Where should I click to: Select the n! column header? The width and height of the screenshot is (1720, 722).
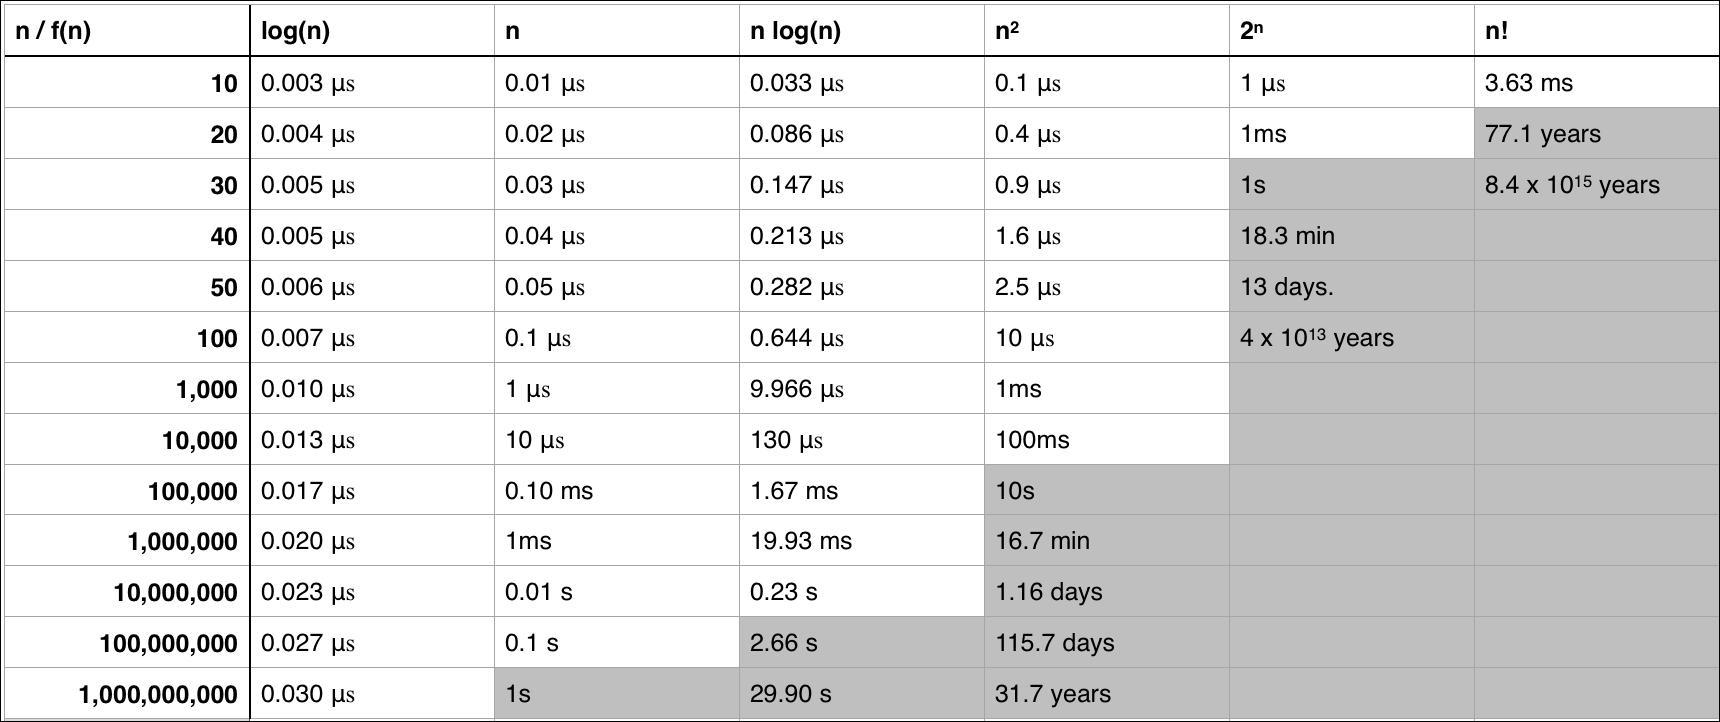pyautogui.click(x=1596, y=31)
